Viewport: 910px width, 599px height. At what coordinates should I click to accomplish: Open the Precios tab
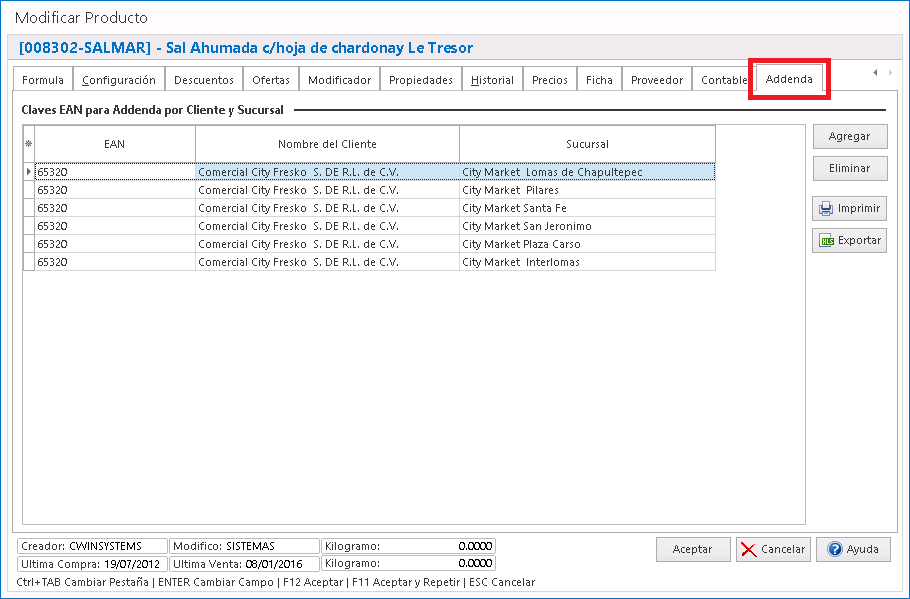(x=549, y=78)
